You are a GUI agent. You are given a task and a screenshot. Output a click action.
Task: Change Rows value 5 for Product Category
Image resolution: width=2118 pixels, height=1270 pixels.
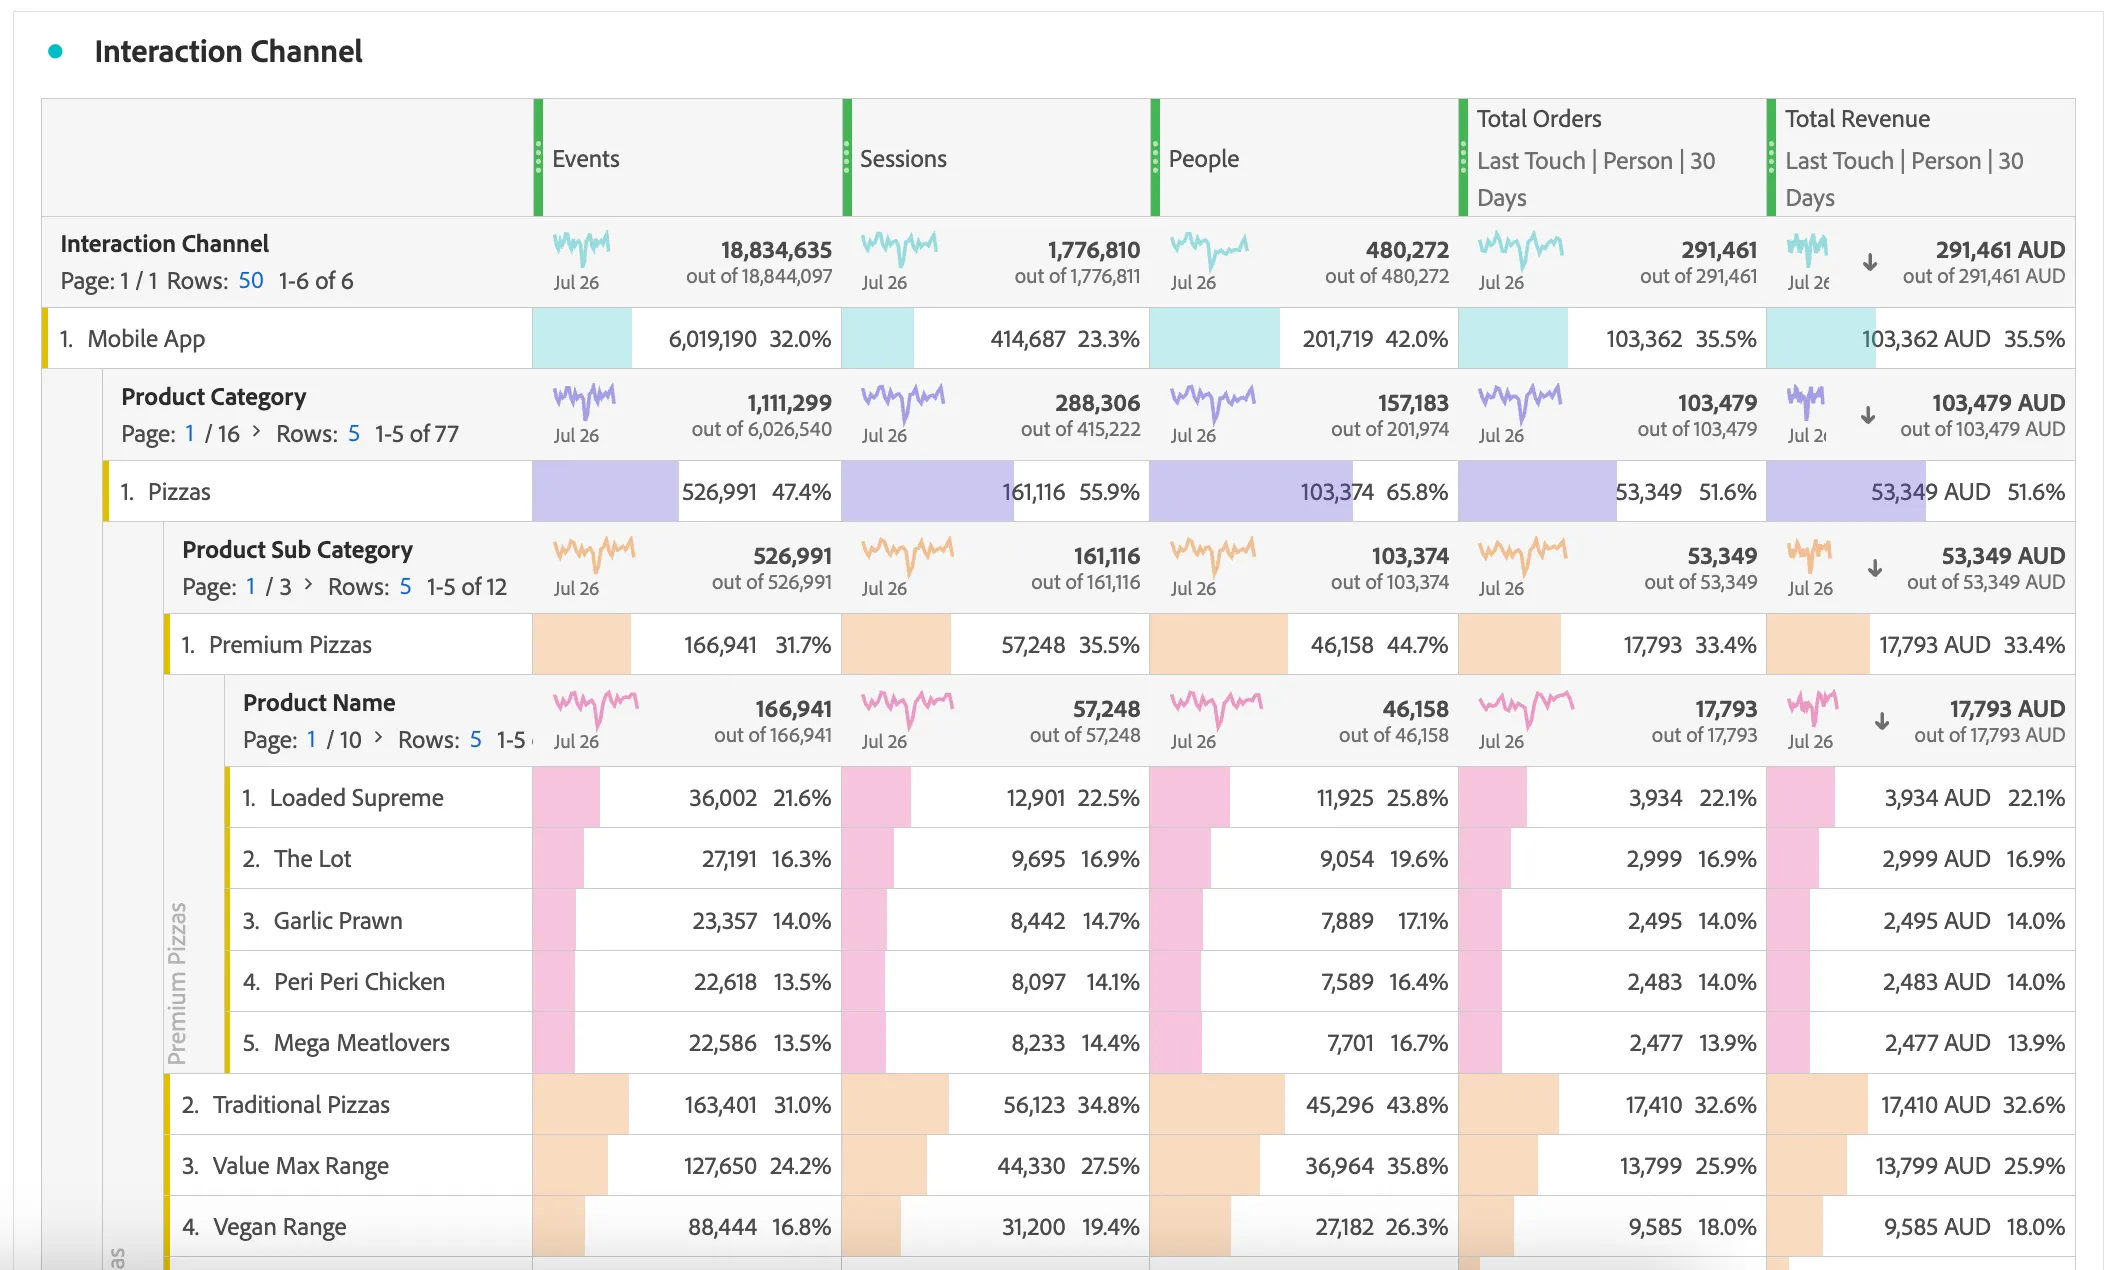coord(354,434)
